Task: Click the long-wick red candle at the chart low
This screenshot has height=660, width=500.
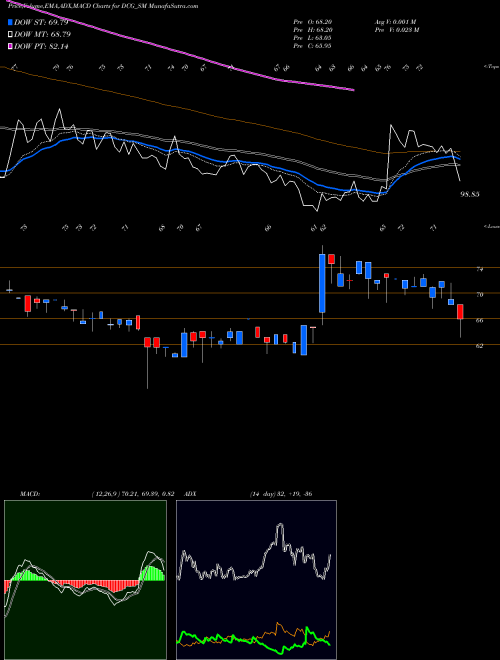Action: (x=147, y=342)
